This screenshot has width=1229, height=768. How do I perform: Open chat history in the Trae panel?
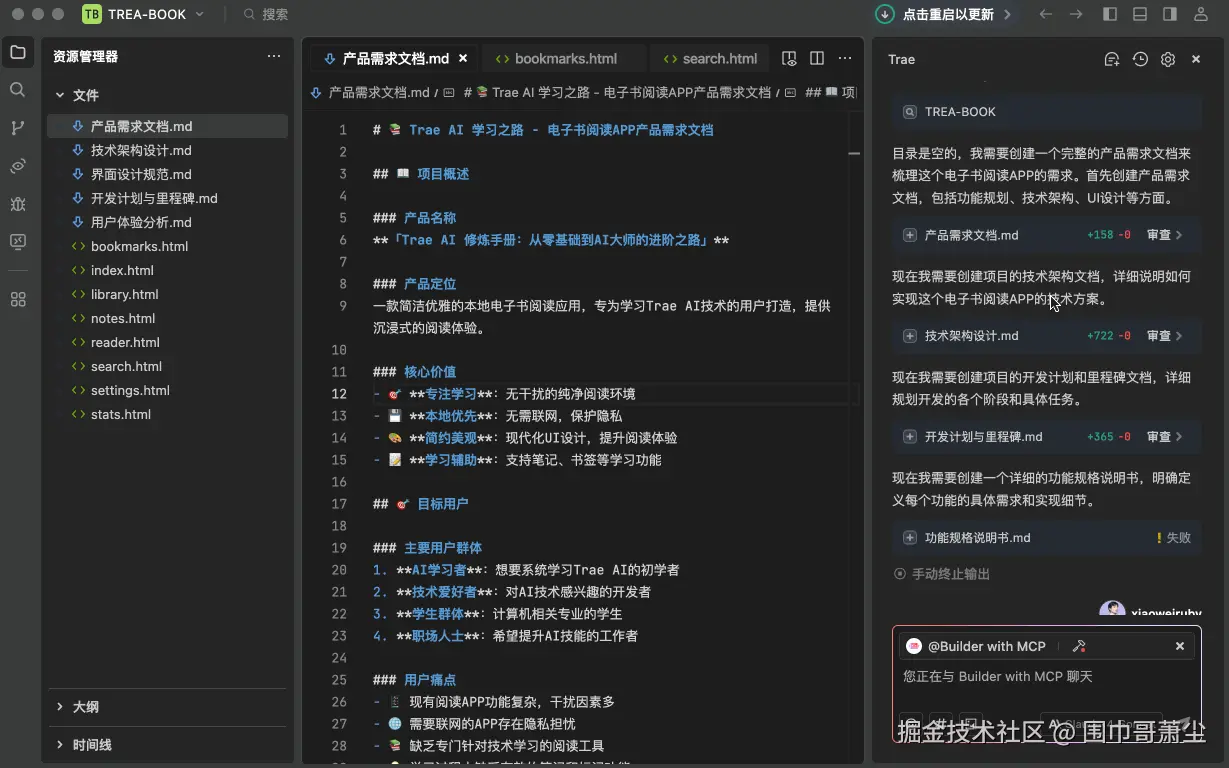click(x=1140, y=59)
